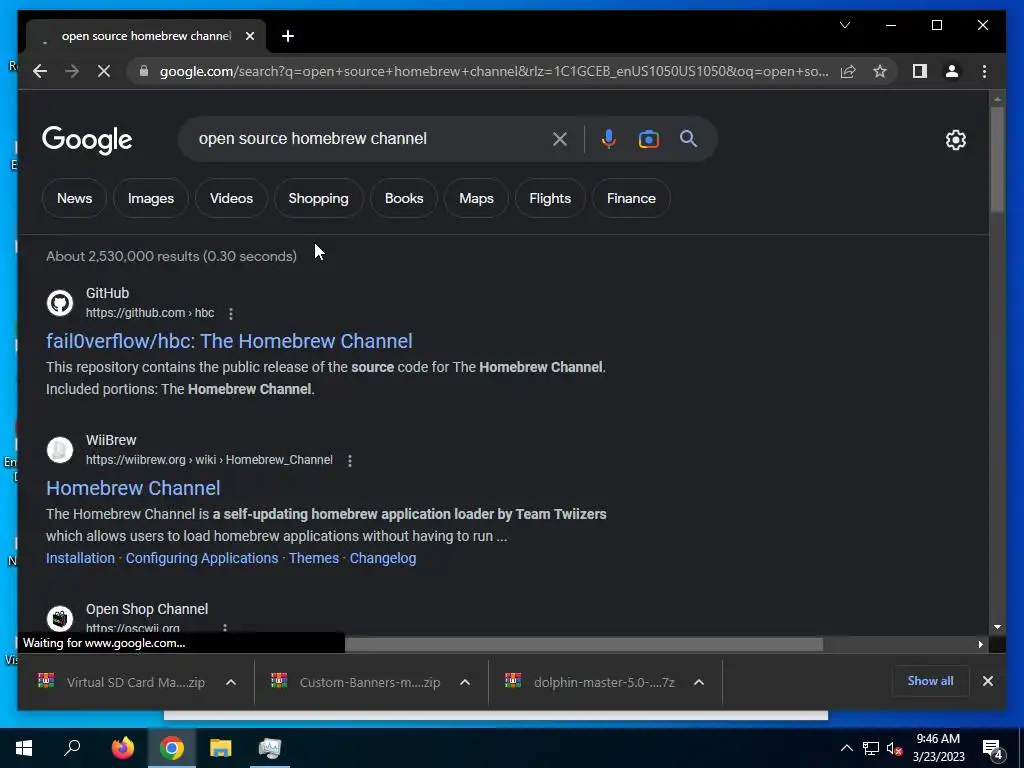Search by image camera icon
1024x768 pixels.
pos(648,139)
